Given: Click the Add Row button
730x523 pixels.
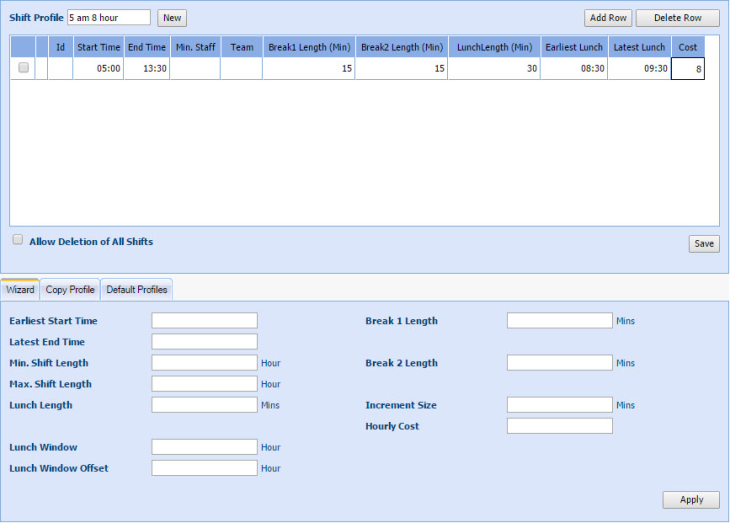Looking at the screenshot, I should click(608, 18).
